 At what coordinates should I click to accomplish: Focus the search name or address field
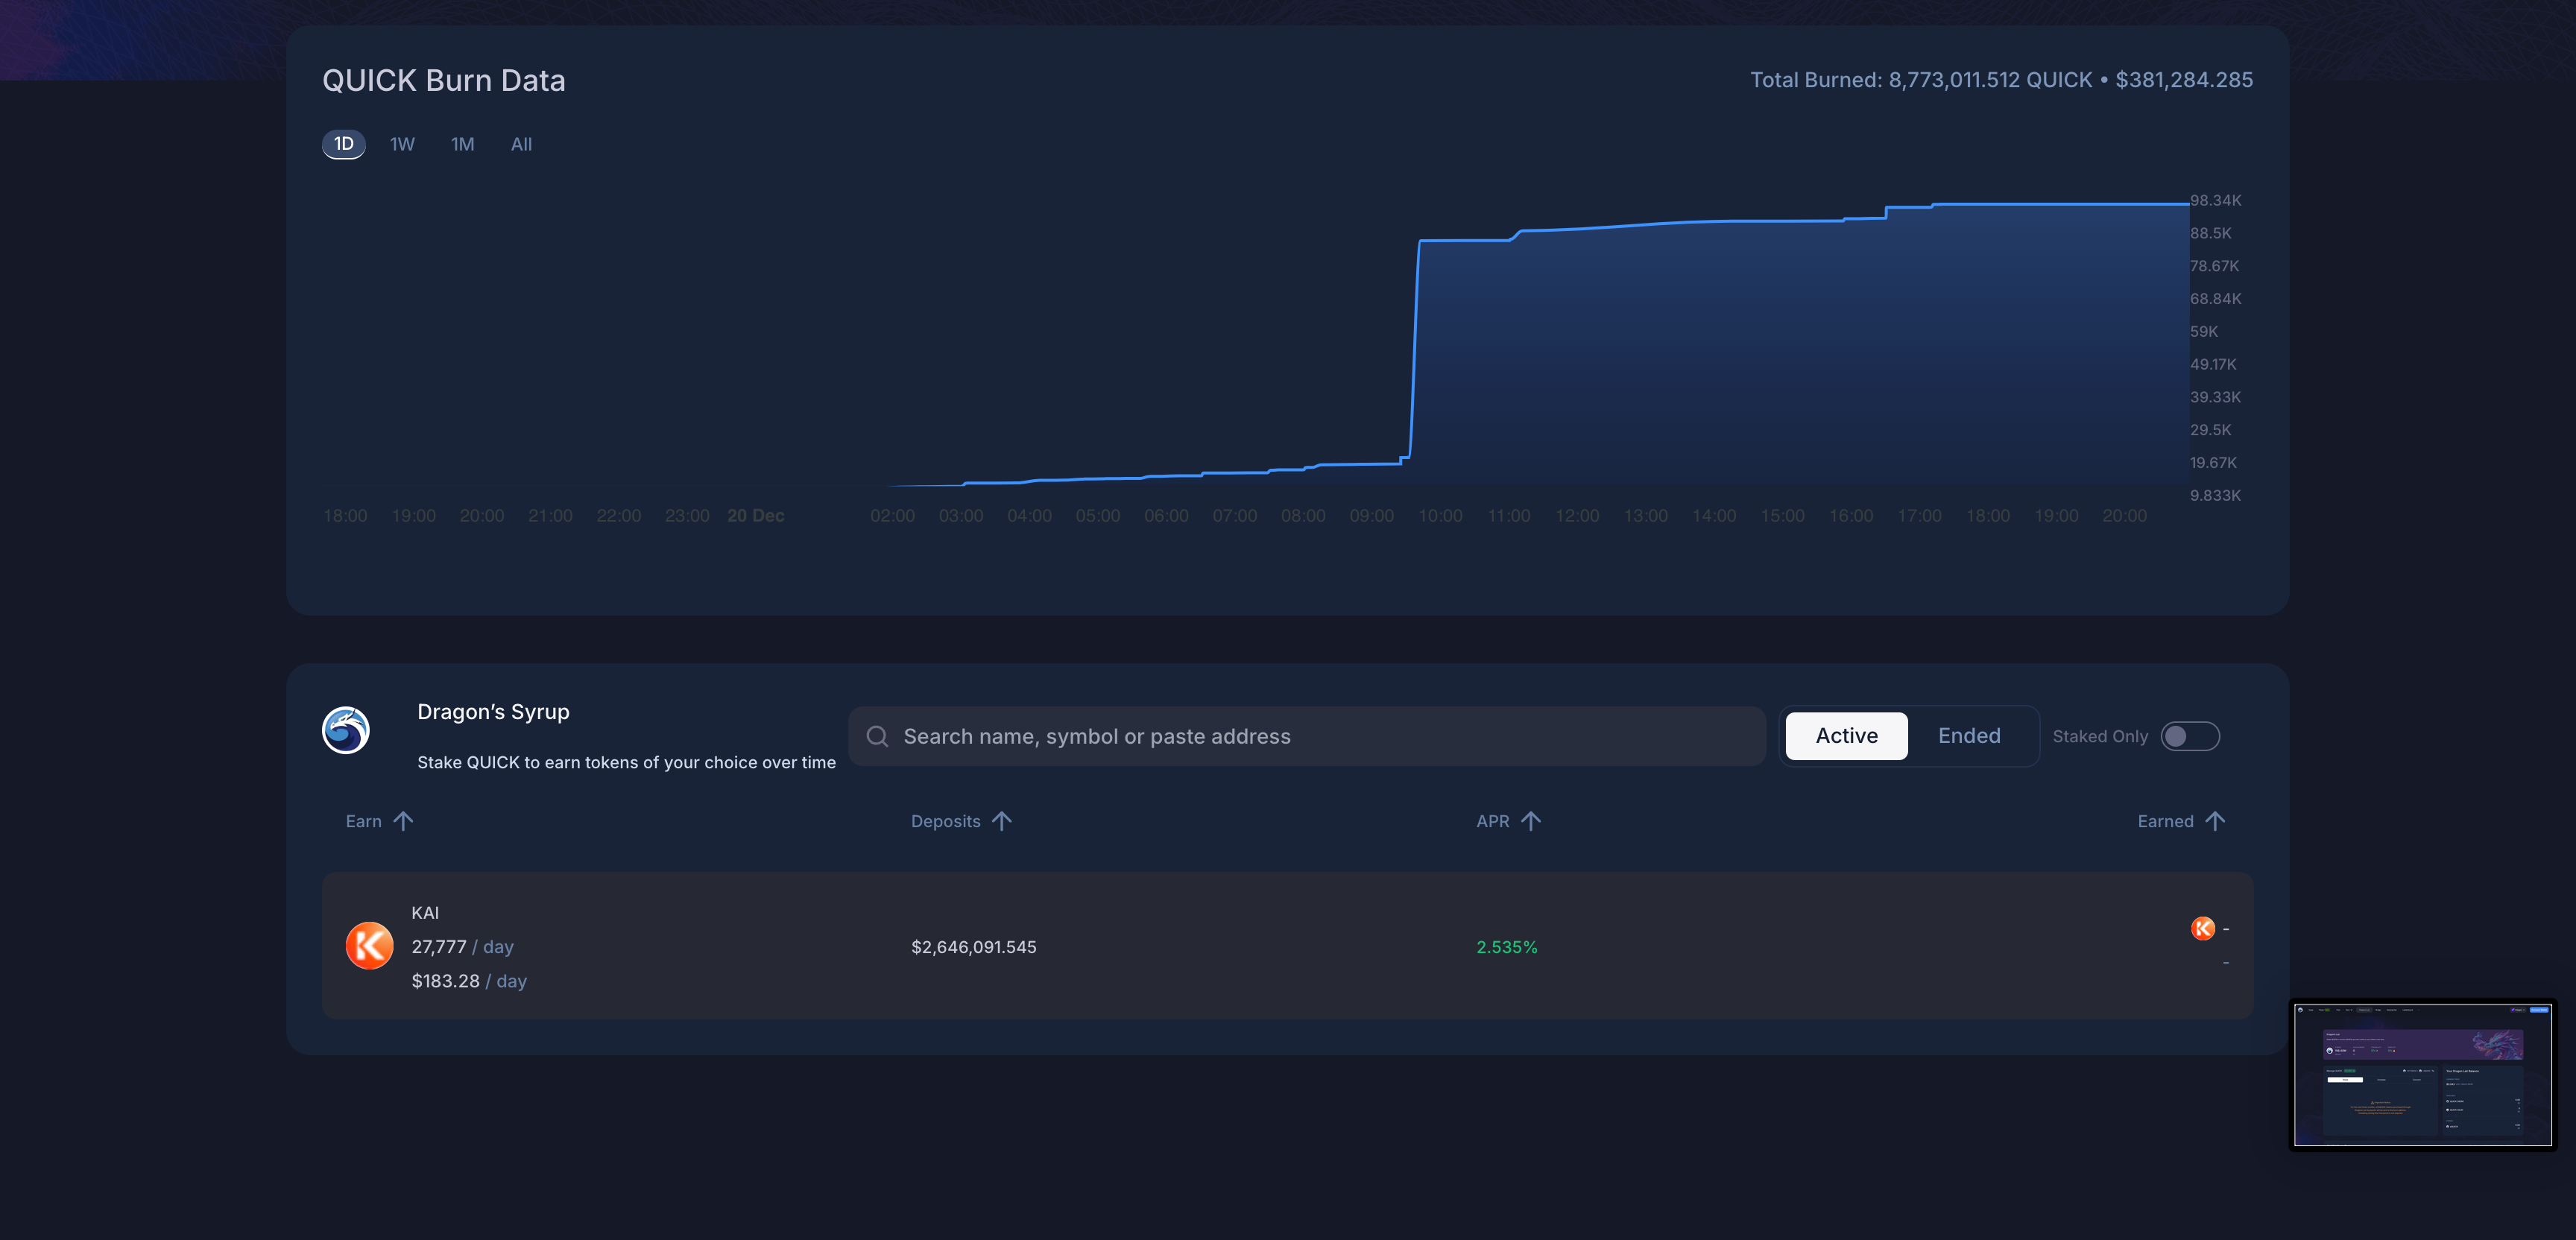[1306, 737]
